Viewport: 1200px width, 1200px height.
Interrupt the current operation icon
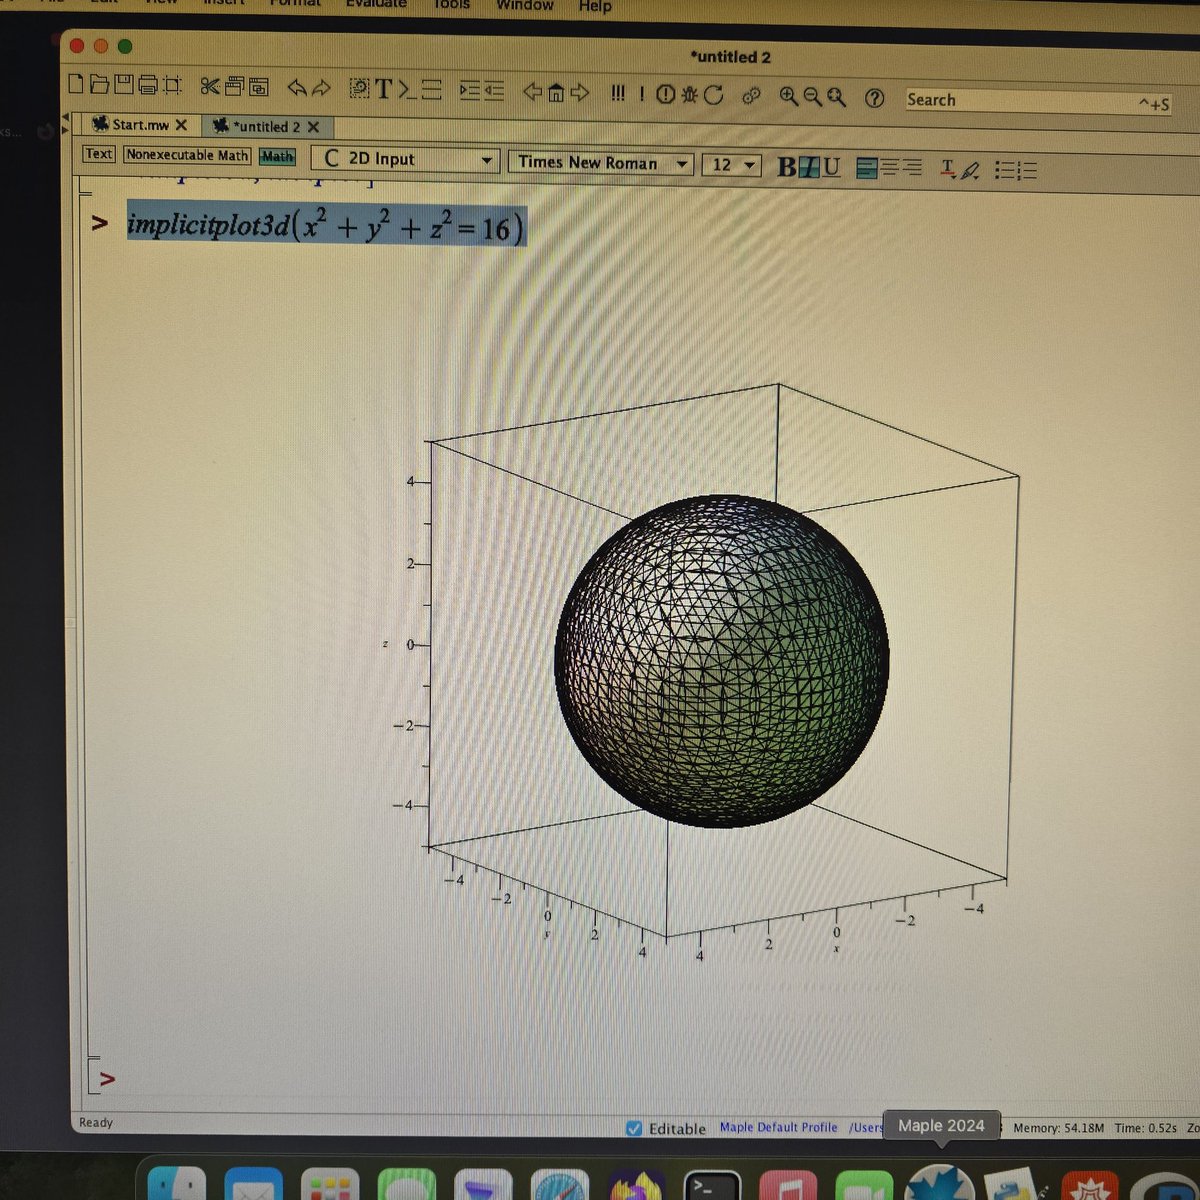coord(665,94)
